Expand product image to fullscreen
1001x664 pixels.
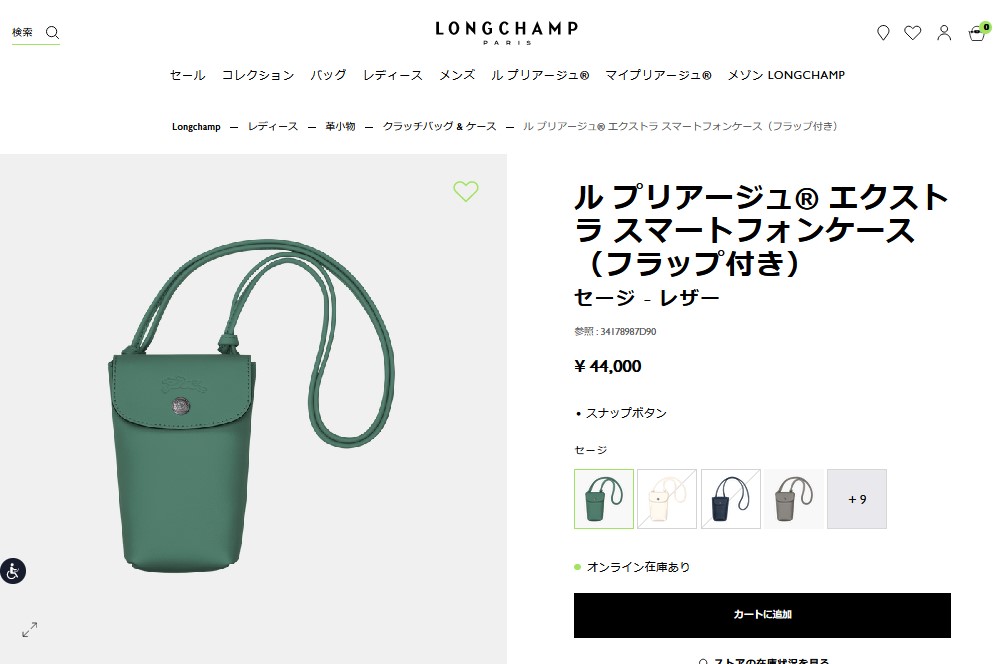[x=29, y=630]
